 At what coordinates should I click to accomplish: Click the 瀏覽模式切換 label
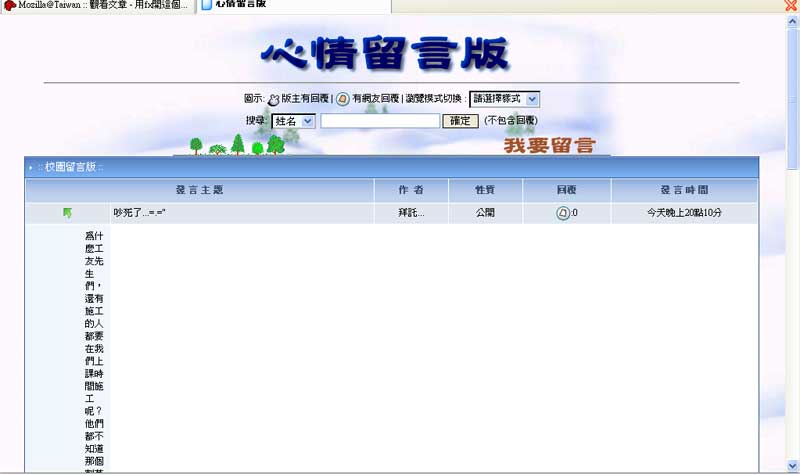click(433, 98)
